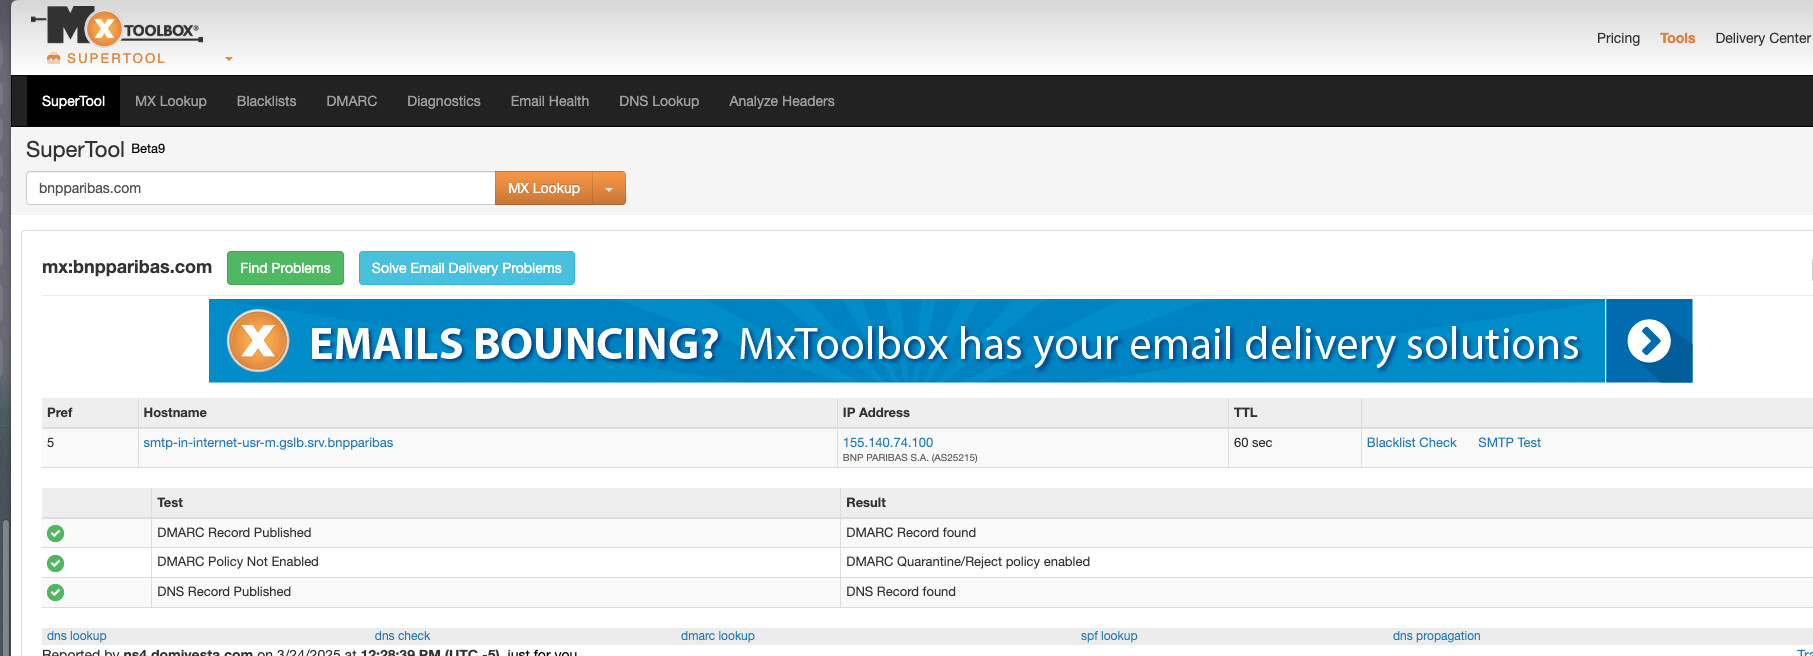Open the DNS Lookup tab
This screenshot has height=656, width=1813.
point(659,101)
